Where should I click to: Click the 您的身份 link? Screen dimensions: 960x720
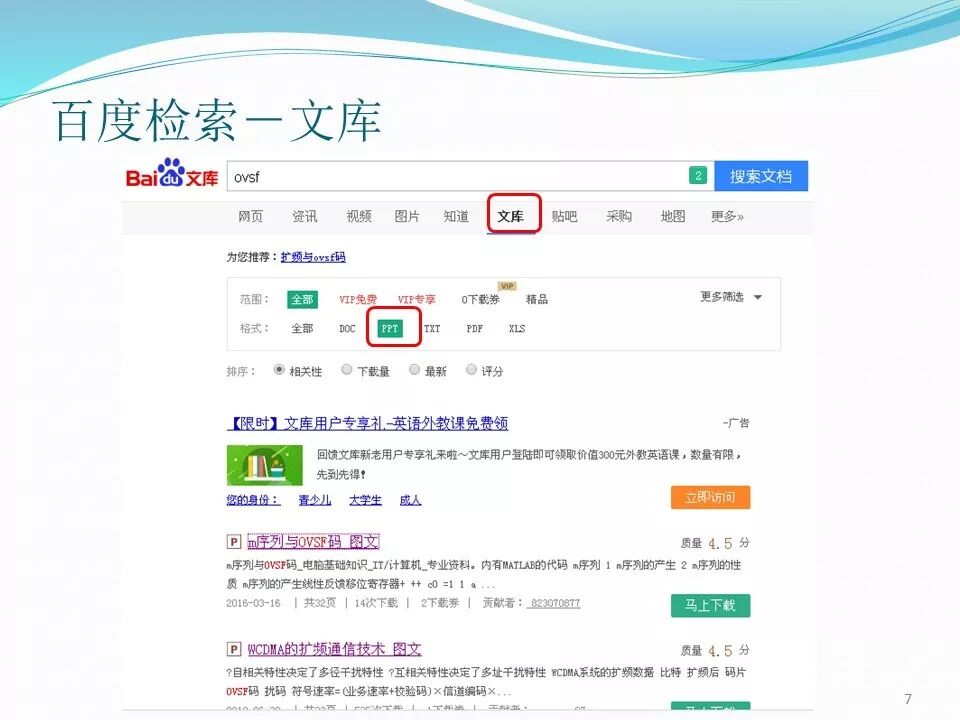click(253, 500)
